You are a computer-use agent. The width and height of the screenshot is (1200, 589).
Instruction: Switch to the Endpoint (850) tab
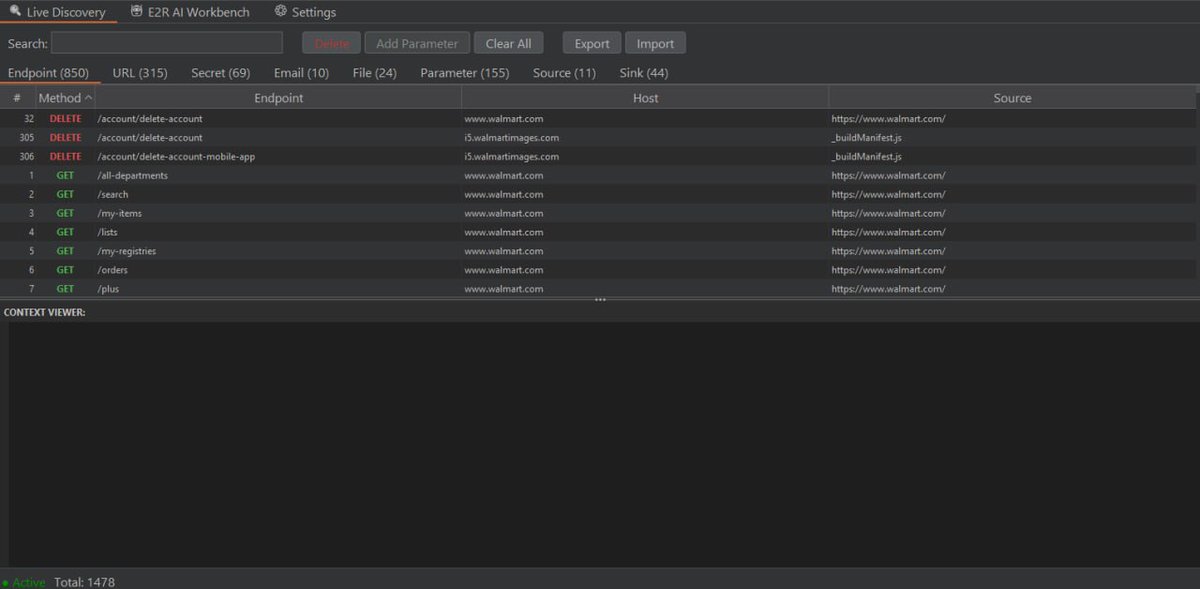point(49,73)
